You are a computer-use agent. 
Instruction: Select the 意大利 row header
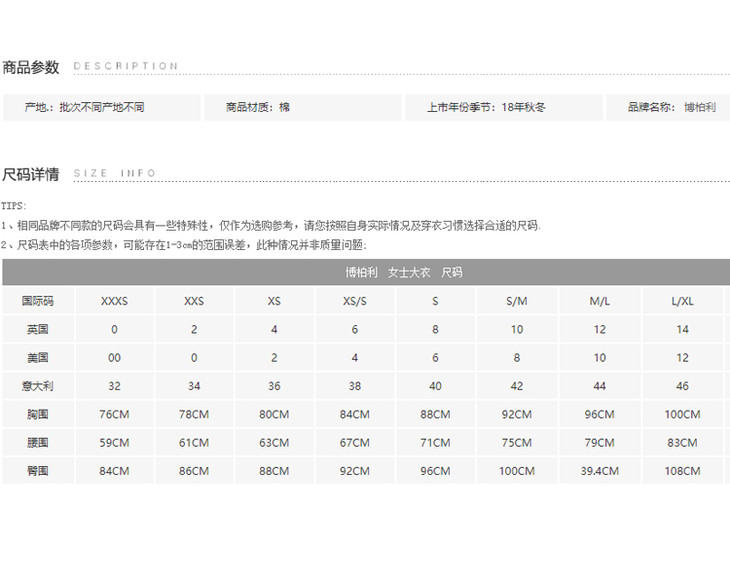pyautogui.click(x=38, y=385)
